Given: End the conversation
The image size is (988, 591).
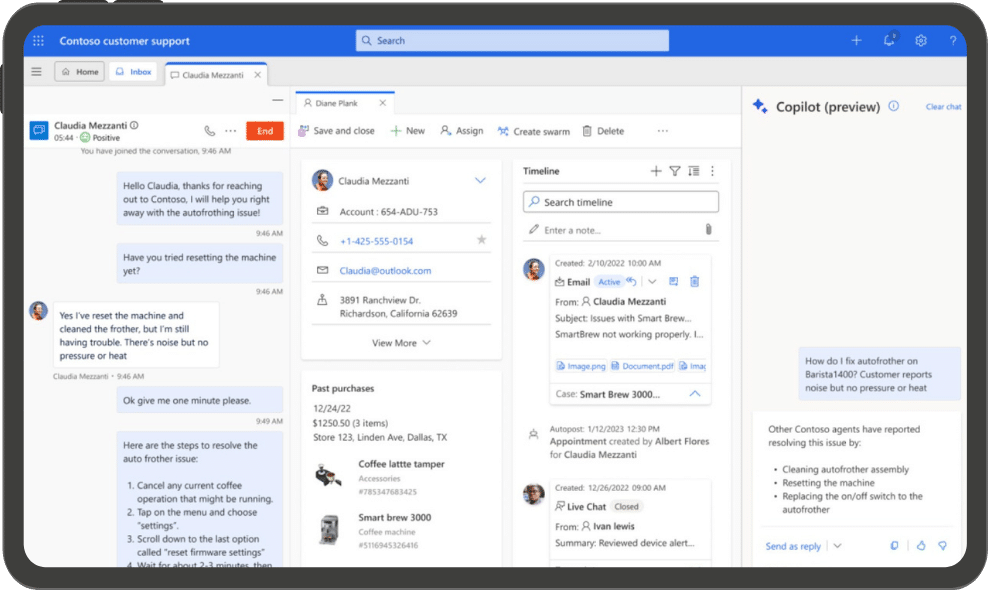Looking at the screenshot, I should click(265, 131).
